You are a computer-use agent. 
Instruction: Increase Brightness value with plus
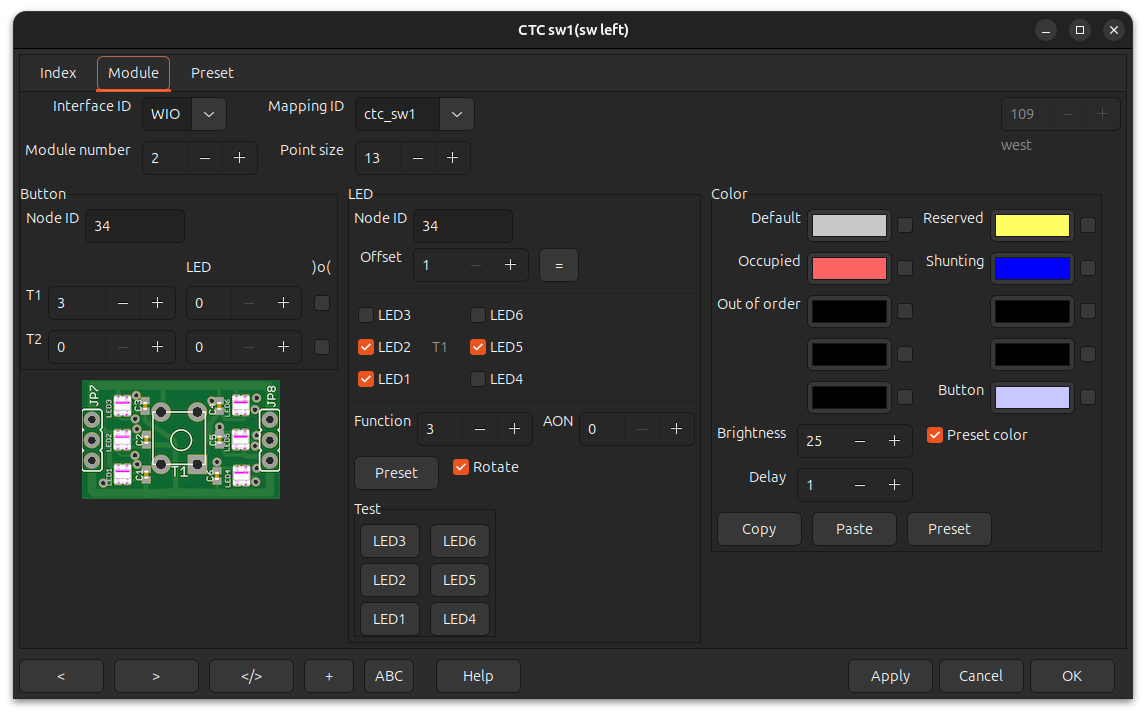(x=894, y=441)
